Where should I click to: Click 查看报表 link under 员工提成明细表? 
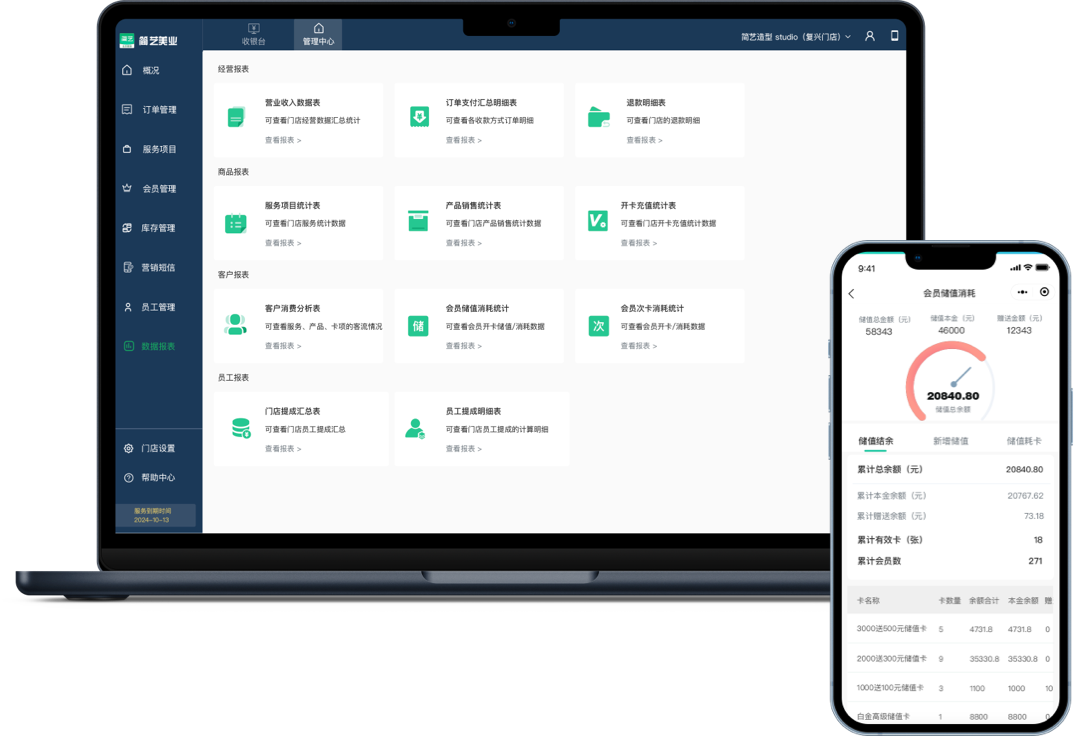pos(464,449)
